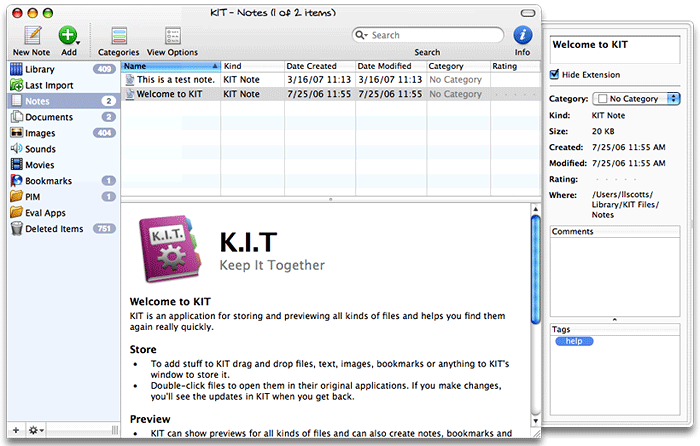Open the gear action menu
This screenshot has width=700, height=446.
(x=36, y=430)
